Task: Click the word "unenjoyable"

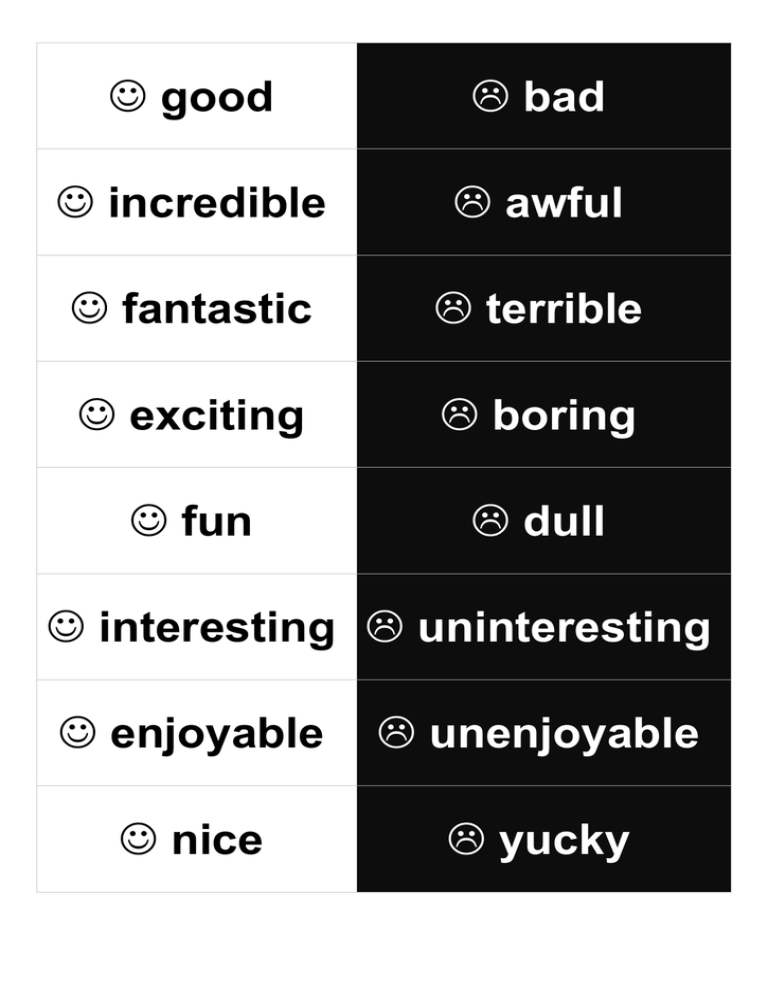Action: pyautogui.click(x=564, y=734)
